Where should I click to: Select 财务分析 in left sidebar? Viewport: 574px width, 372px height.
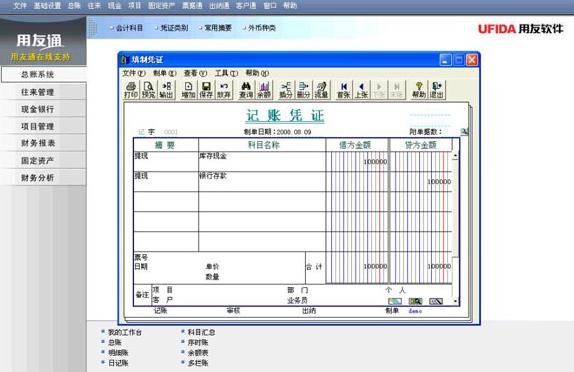pos(44,178)
